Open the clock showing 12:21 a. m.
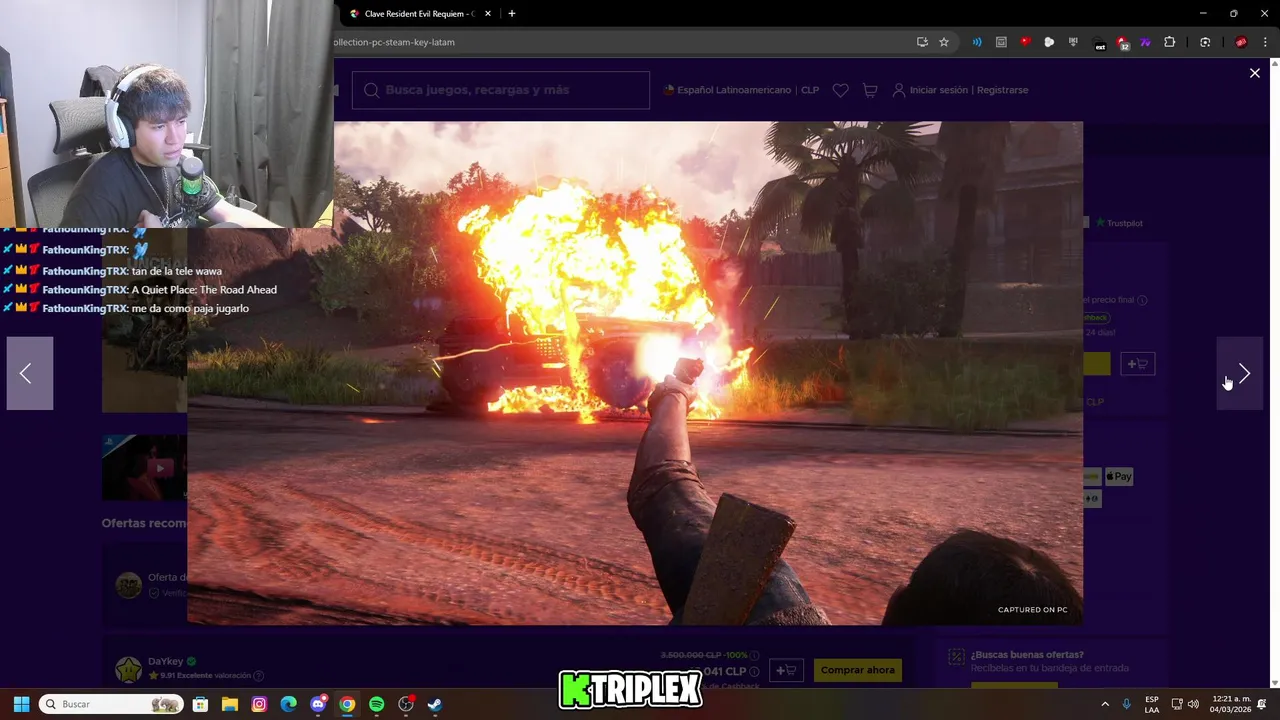 (1230, 704)
